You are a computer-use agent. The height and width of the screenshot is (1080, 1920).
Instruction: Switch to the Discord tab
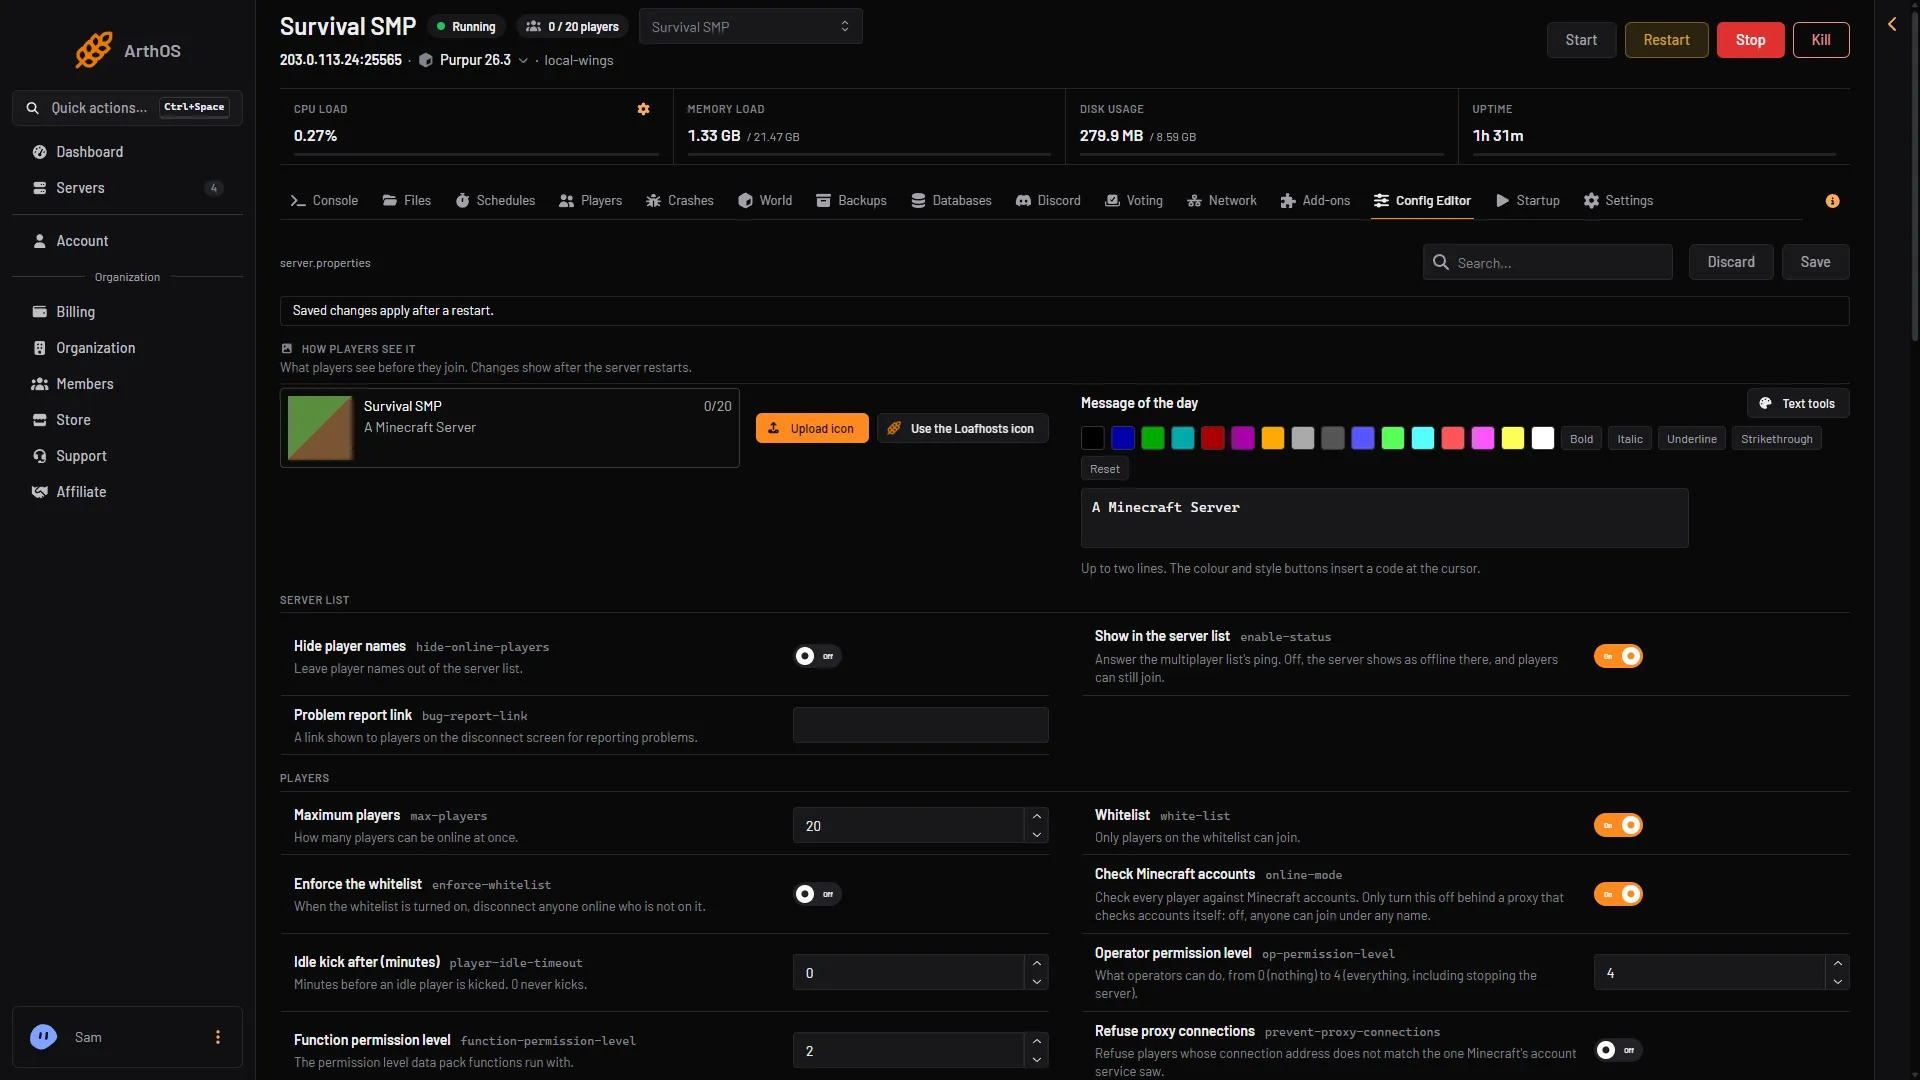(x=1048, y=201)
